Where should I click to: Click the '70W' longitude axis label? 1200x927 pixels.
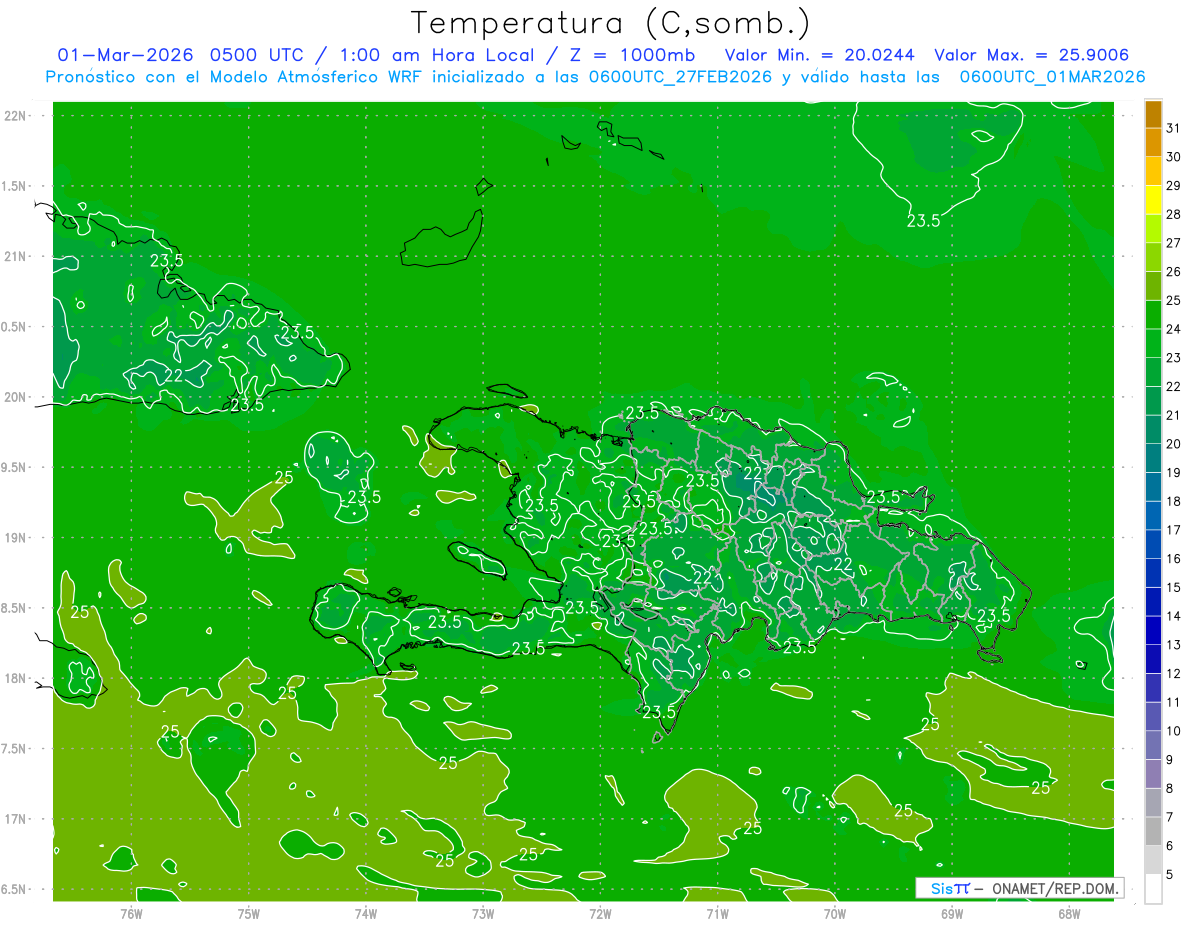(x=834, y=913)
